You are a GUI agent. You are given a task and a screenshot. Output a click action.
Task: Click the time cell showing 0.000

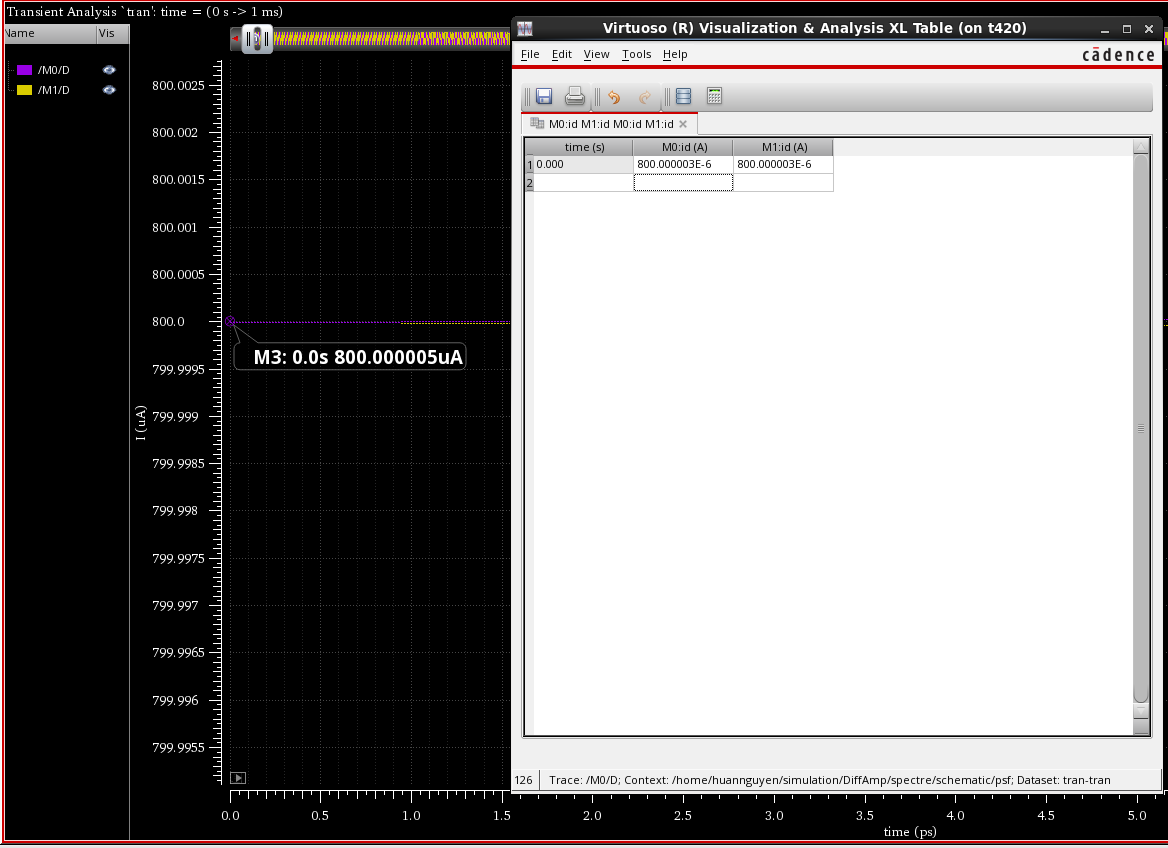click(583, 165)
